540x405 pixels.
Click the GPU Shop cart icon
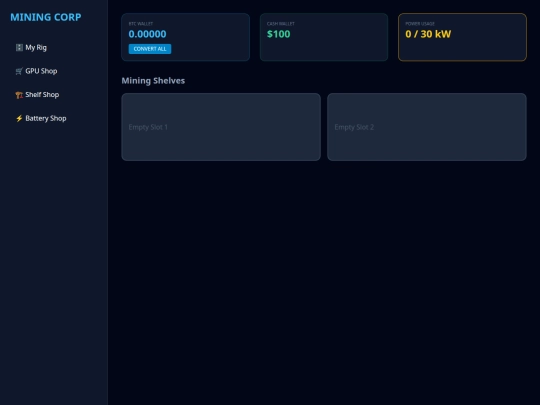click(19, 71)
